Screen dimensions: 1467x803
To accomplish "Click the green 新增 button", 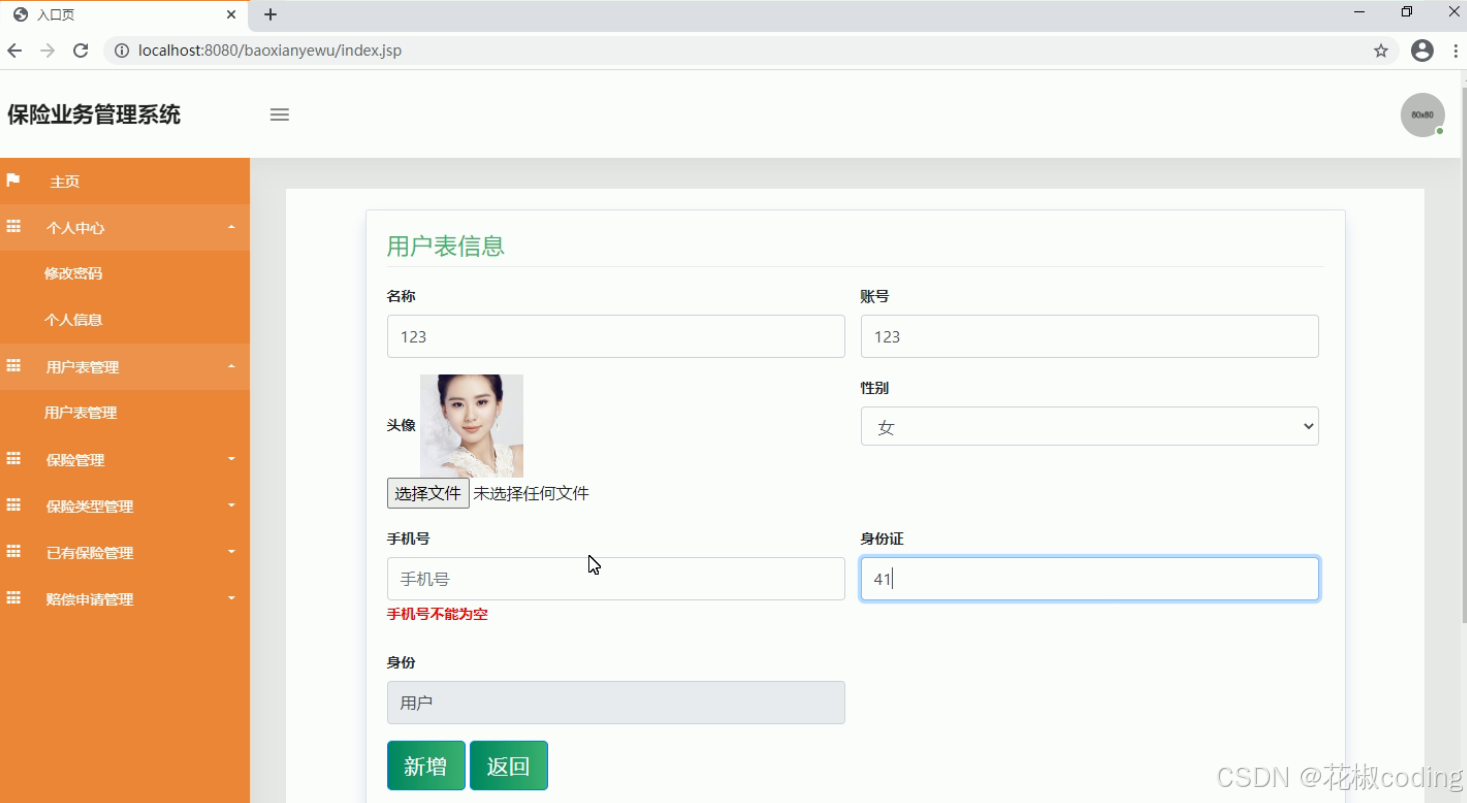I will 426,765.
